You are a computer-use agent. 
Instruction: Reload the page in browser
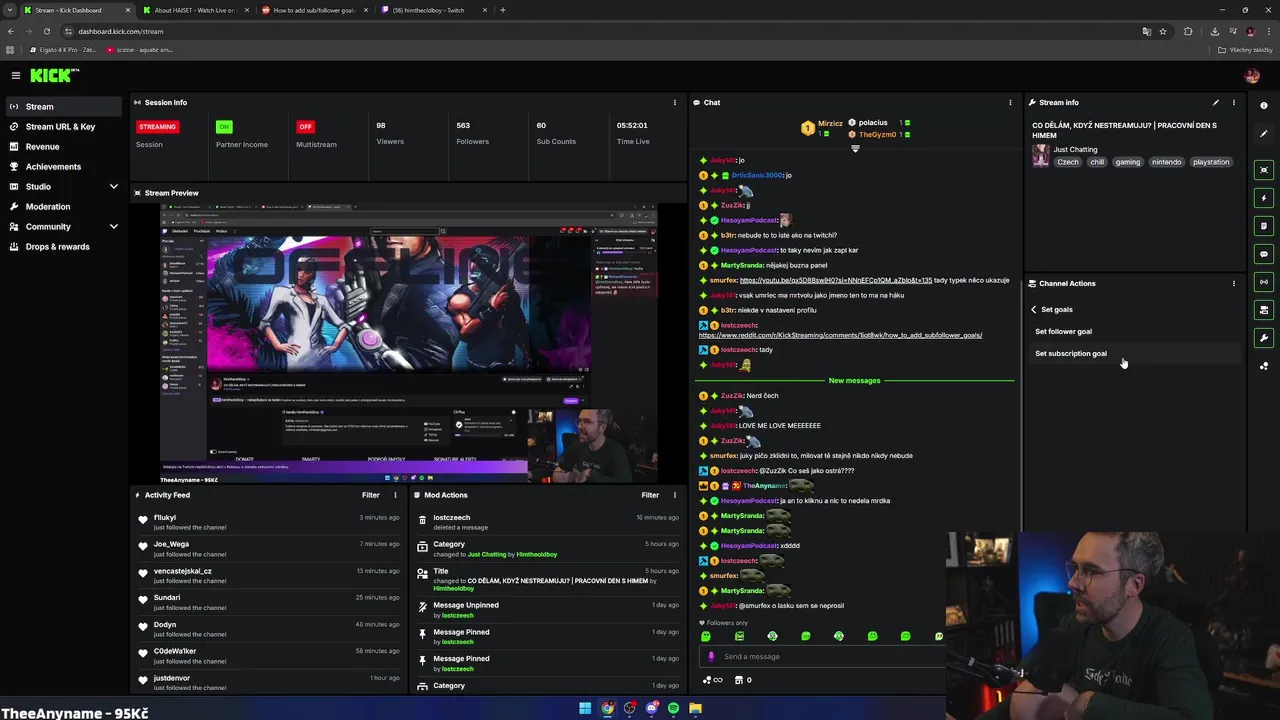click(46, 31)
